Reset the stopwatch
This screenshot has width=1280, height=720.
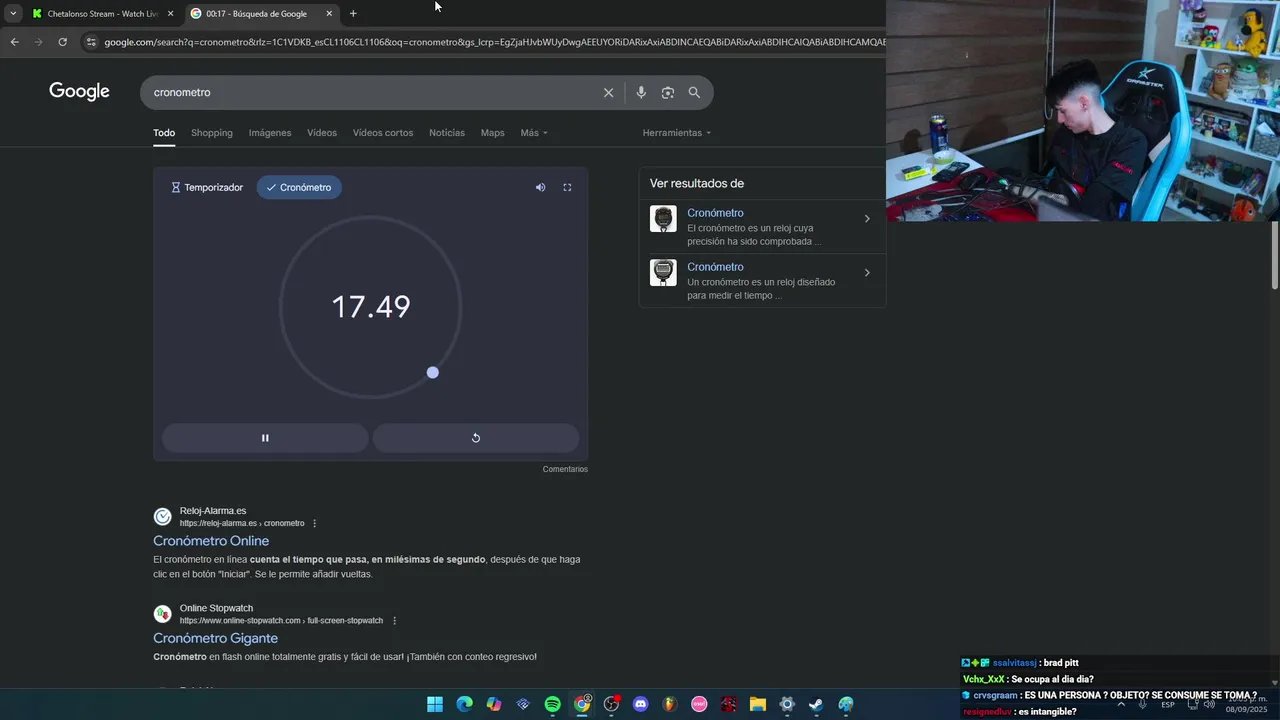pos(476,438)
